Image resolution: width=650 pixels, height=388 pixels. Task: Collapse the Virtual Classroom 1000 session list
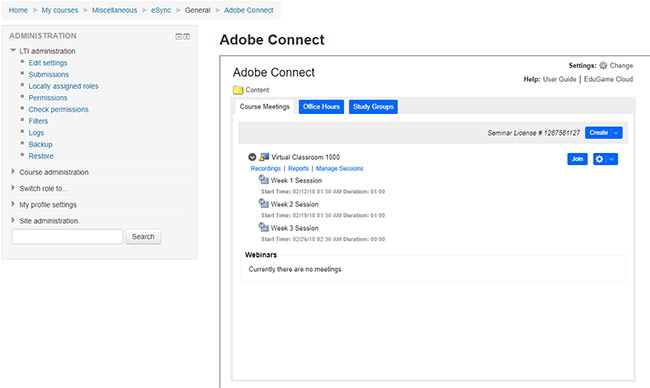click(x=252, y=157)
